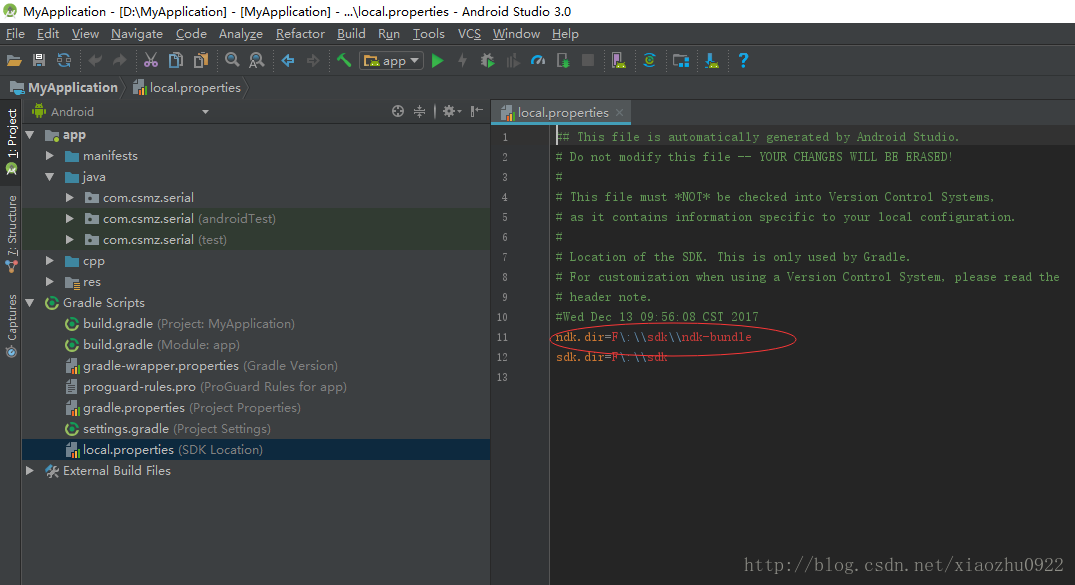Viewport: 1075px width, 585px height.
Task: Collapse the java folder
Action: click(49, 177)
